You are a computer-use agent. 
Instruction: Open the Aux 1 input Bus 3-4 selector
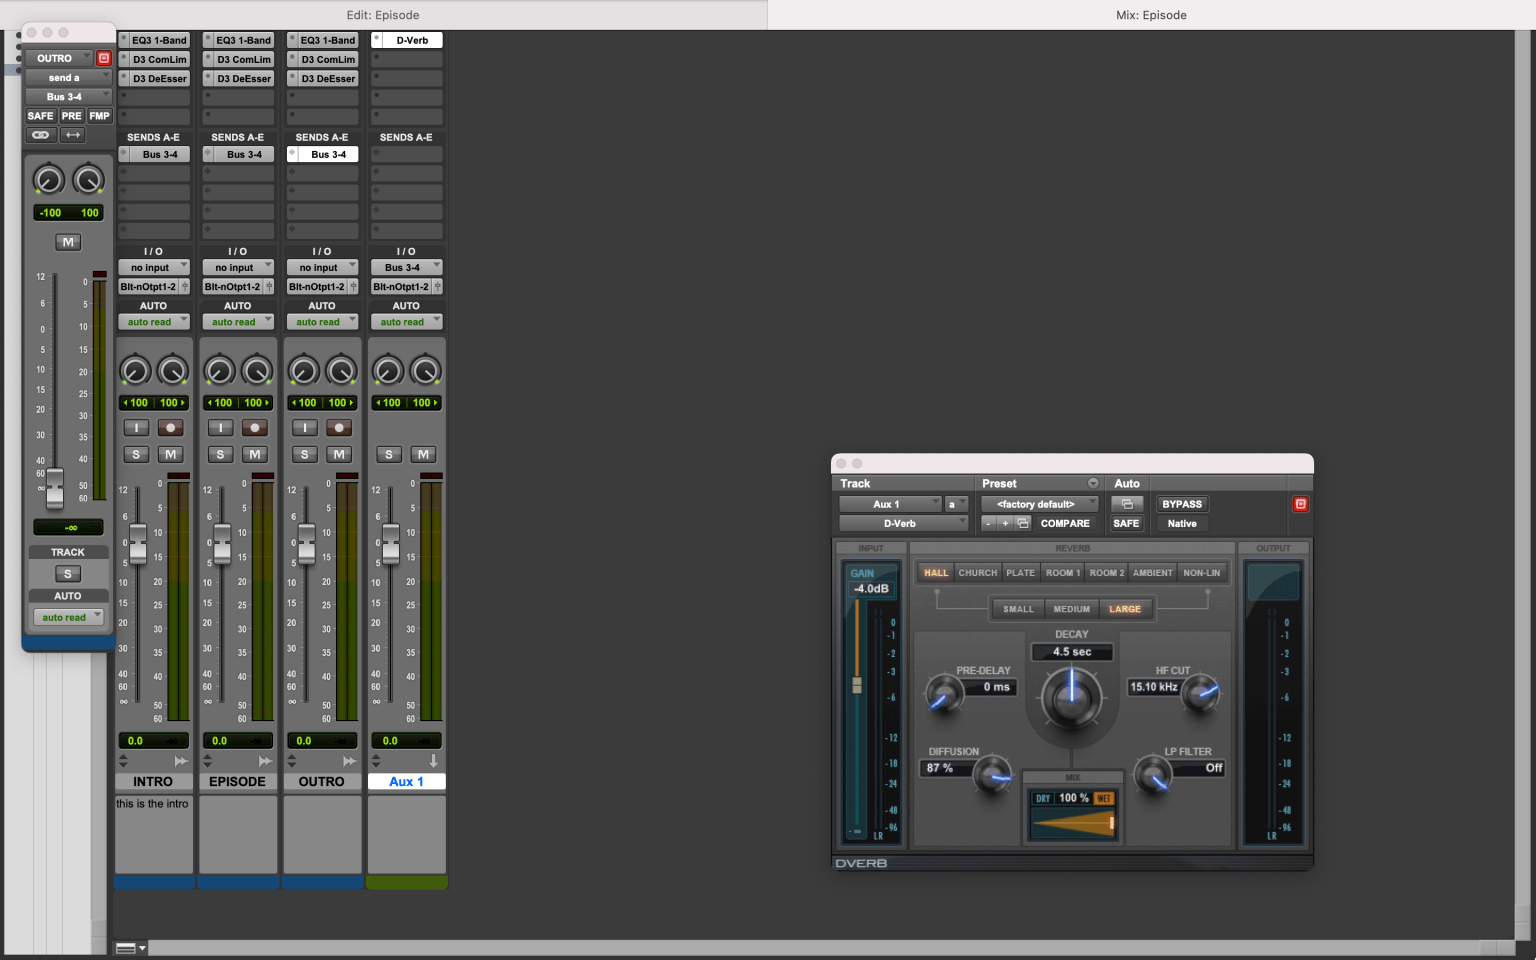tap(406, 267)
